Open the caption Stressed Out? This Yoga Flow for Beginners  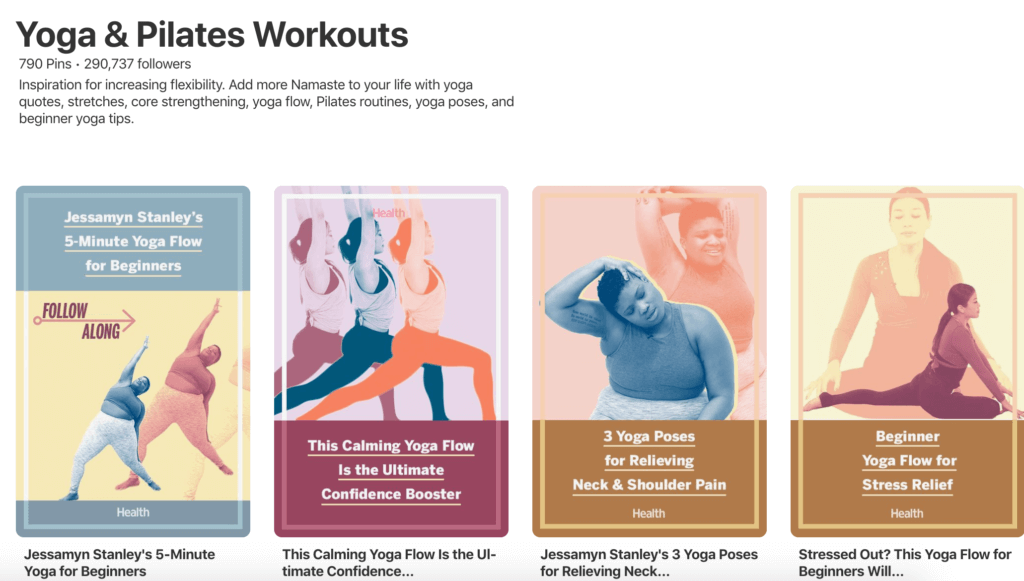click(904, 563)
